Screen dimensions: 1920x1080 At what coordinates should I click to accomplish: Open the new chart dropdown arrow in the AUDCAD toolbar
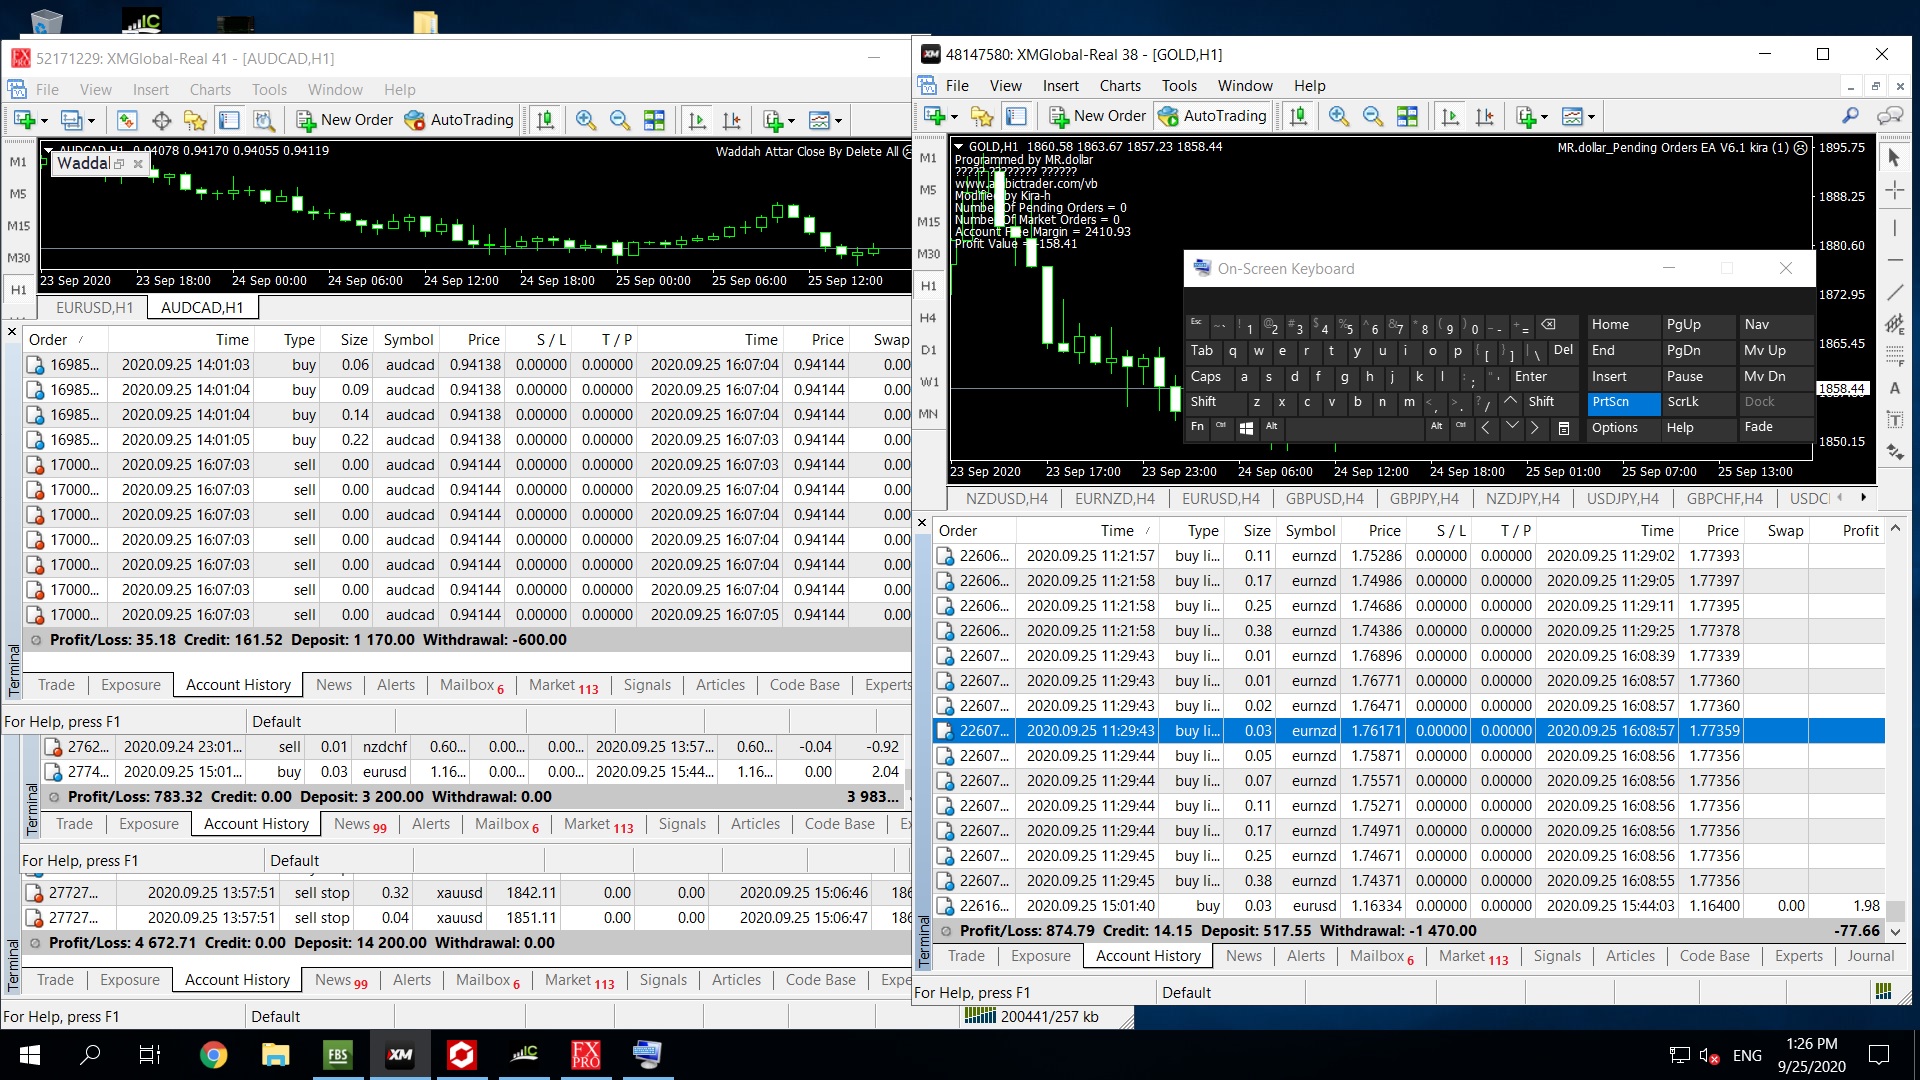tap(44, 121)
